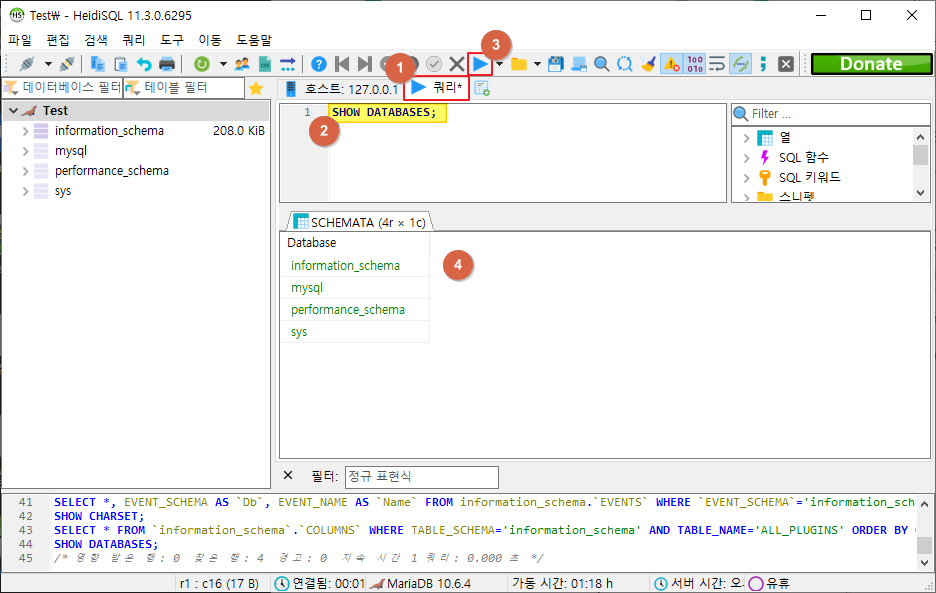Click the 정규 표현식 filter input
The height and width of the screenshot is (593, 936).
[x=421, y=477]
